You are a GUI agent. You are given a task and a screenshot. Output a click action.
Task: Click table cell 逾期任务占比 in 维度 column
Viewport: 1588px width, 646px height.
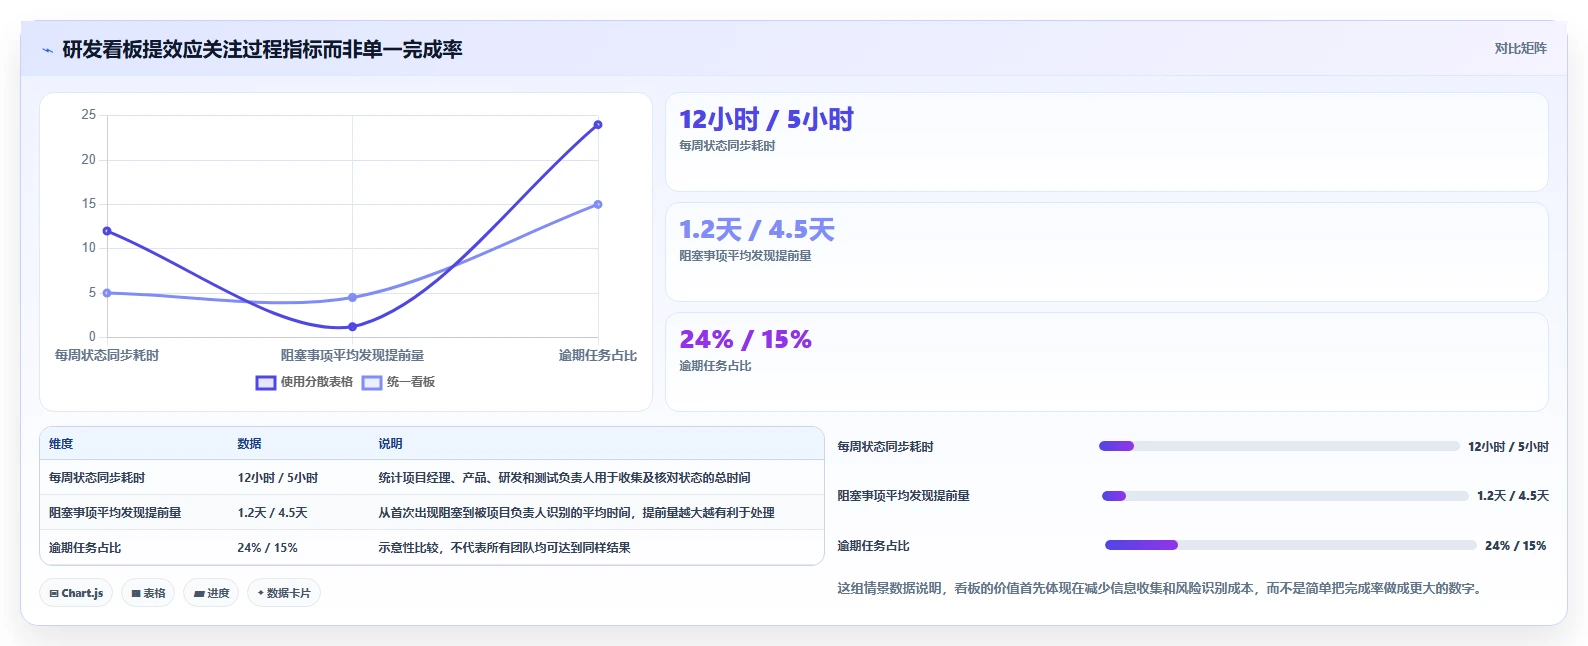point(85,548)
